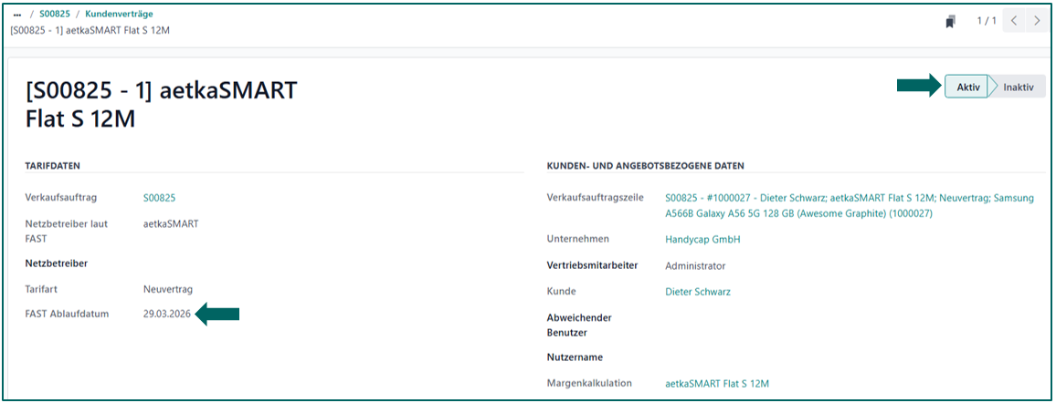Open the Margenkalkulation aetkaSMART Flat S 12M link
Screen dimensions: 1056x403
717,383
